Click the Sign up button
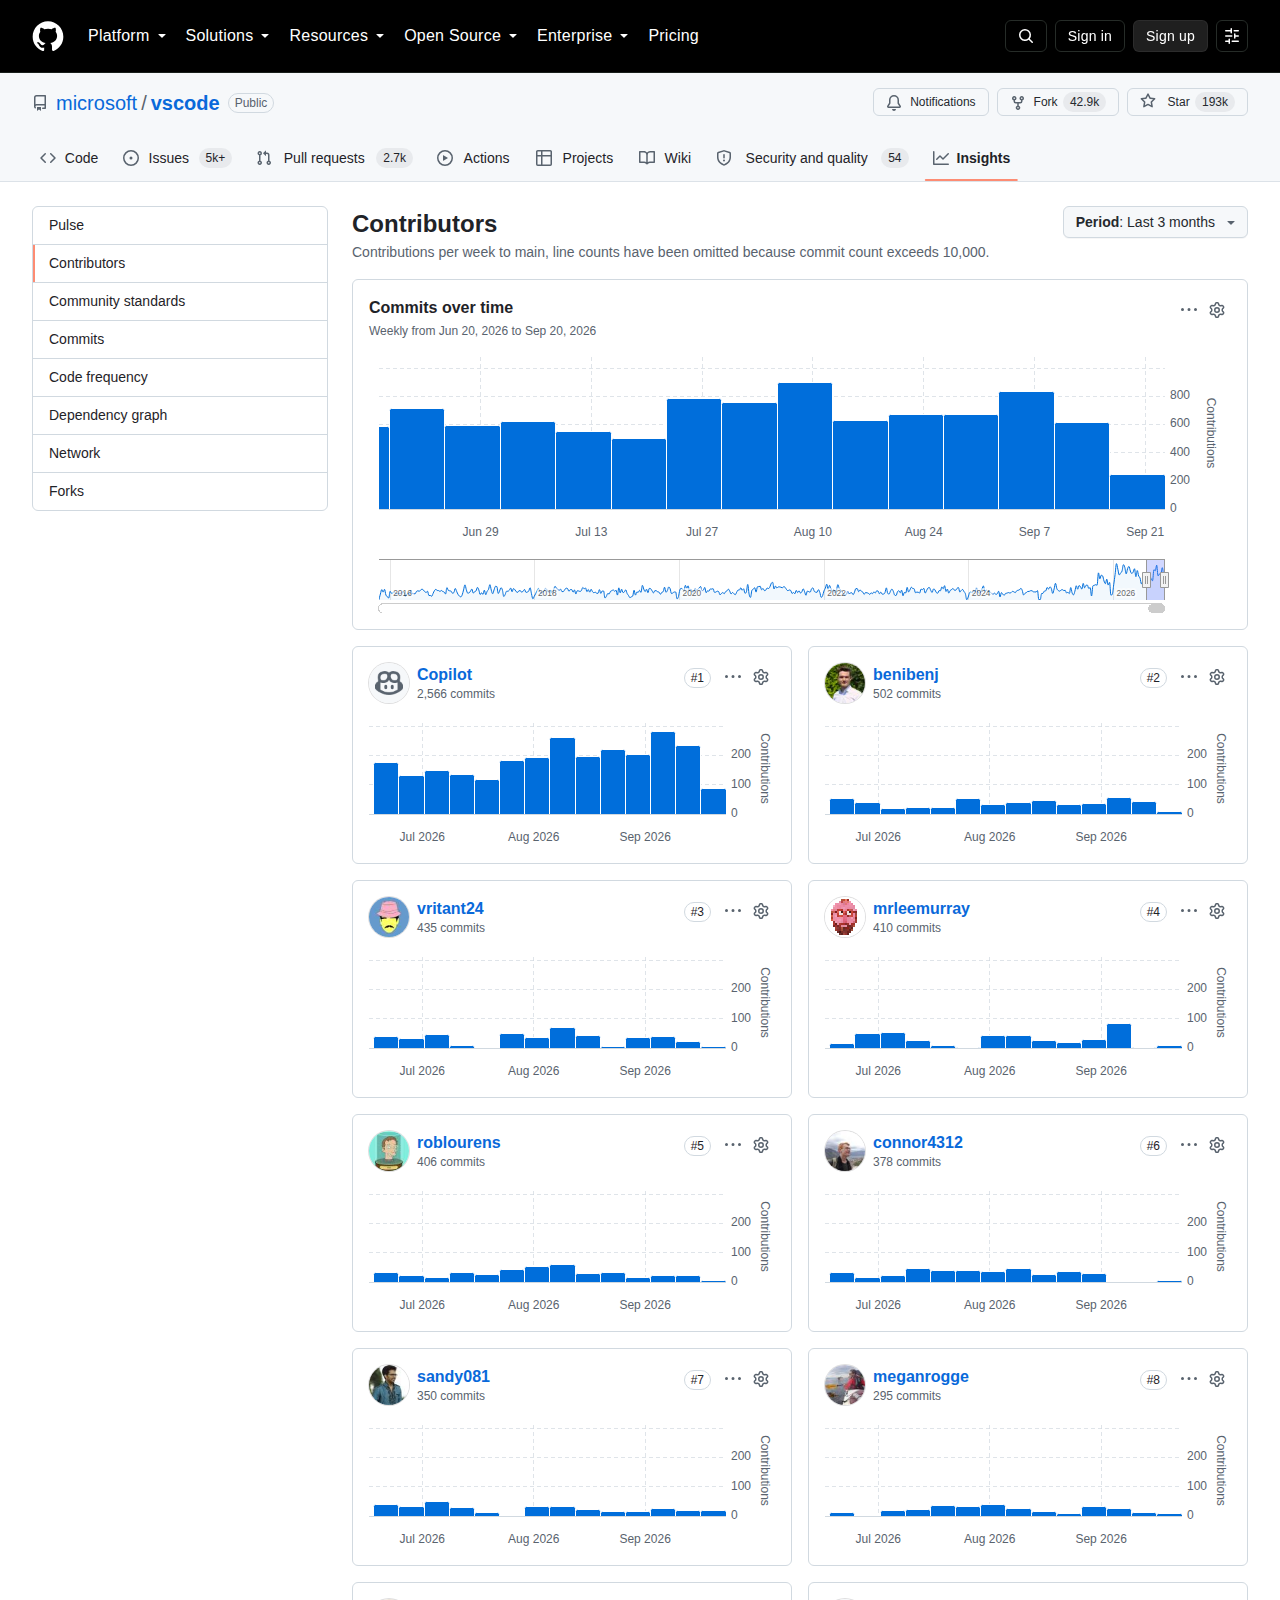The image size is (1280, 1600). 1170,36
